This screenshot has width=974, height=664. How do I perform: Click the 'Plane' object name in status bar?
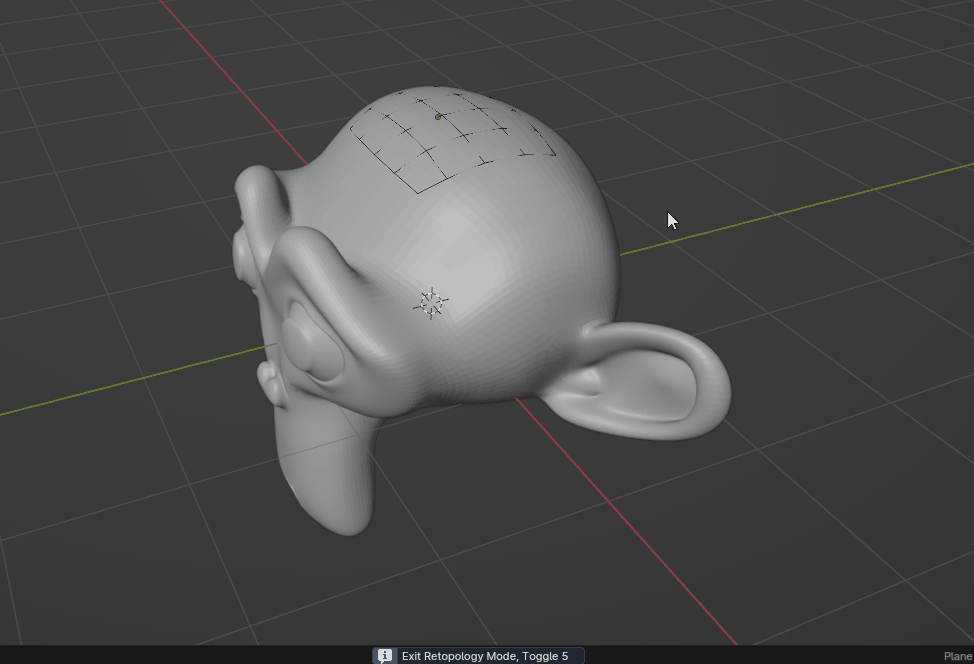pyautogui.click(x=957, y=655)
